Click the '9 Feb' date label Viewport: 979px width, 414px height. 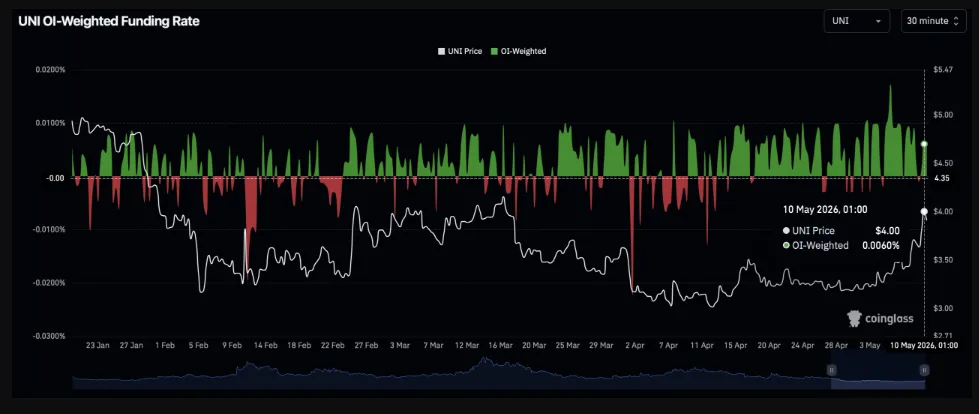(232, 345)
